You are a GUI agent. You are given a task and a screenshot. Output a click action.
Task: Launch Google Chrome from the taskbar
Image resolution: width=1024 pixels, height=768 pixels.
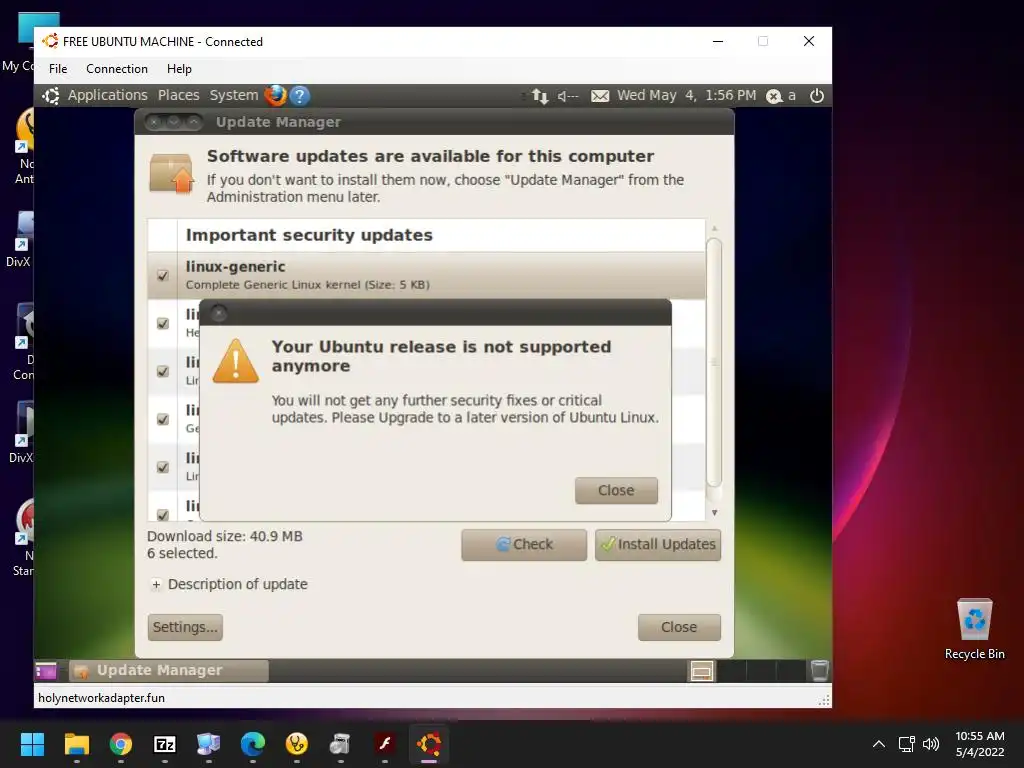coord(121,744)
